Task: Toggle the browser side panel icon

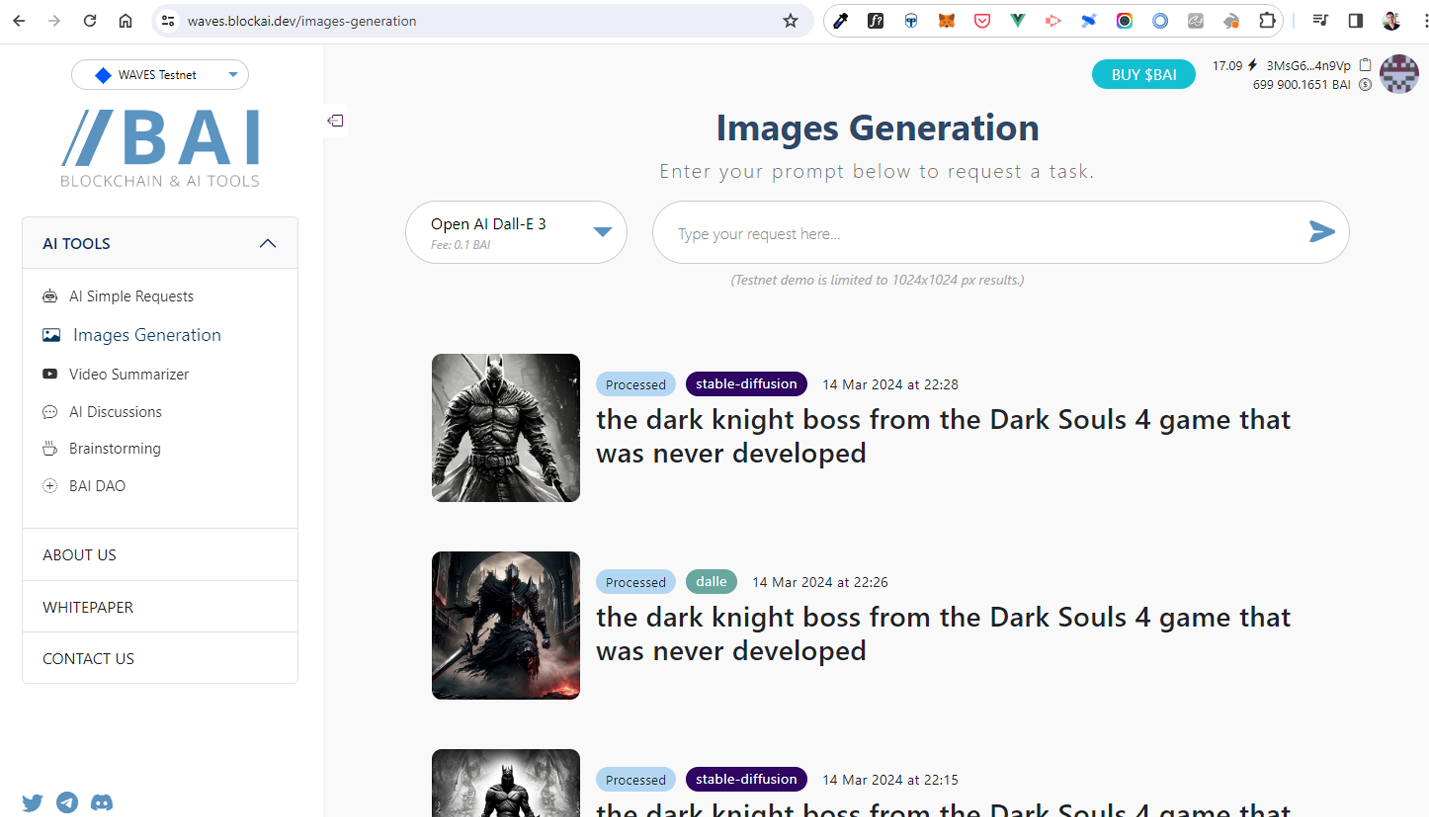Action: pyautogui.click(x=1356, y=21)
